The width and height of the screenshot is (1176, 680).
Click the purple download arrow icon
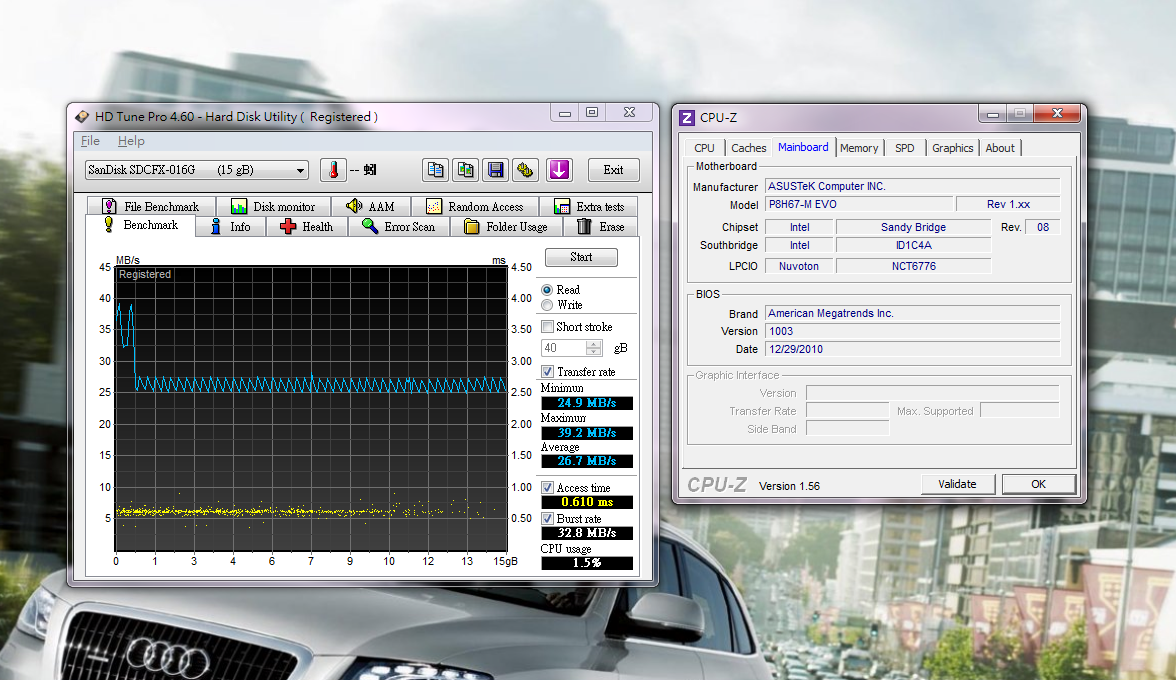pos(559,170)
